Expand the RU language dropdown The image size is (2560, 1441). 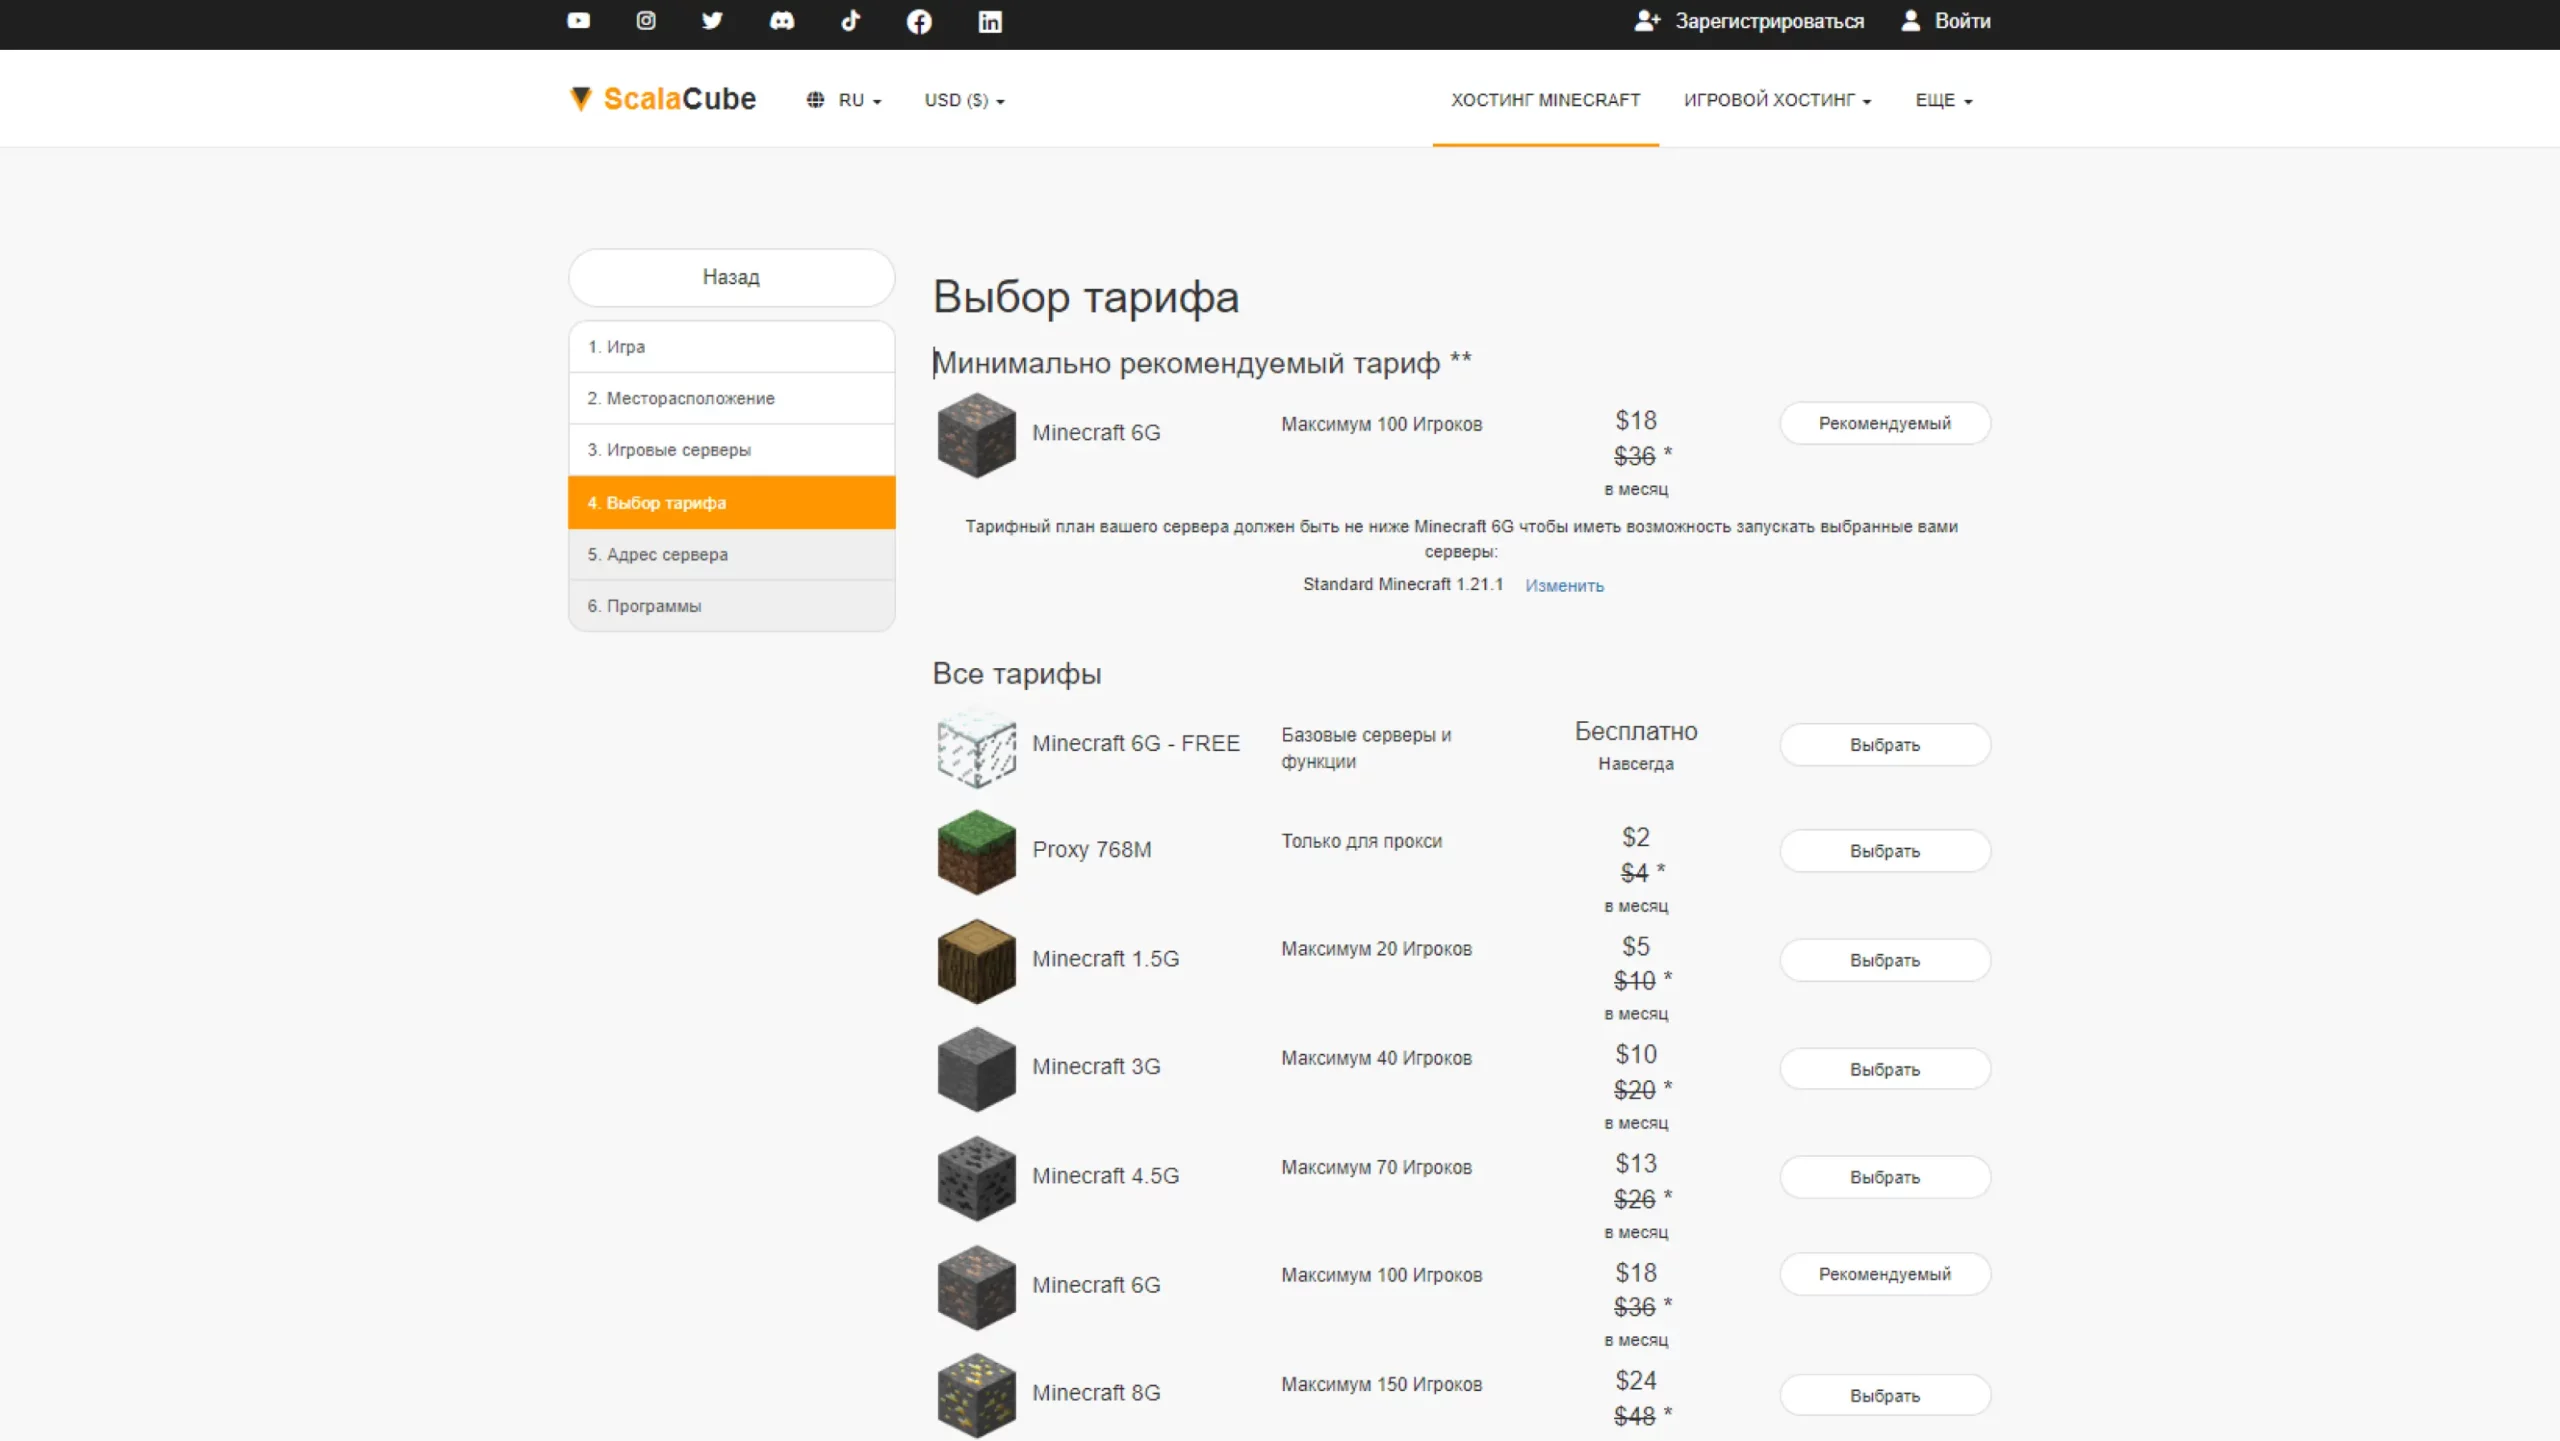(845, 100)
